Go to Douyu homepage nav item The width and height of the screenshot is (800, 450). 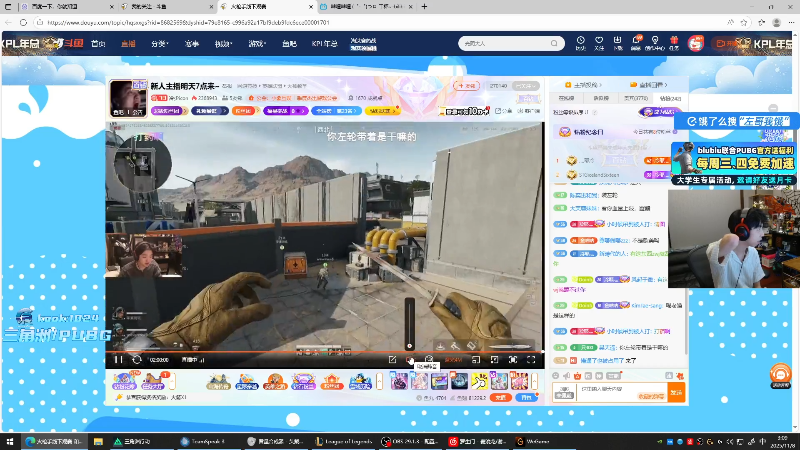pyautogui.click(x=98, y=44)
